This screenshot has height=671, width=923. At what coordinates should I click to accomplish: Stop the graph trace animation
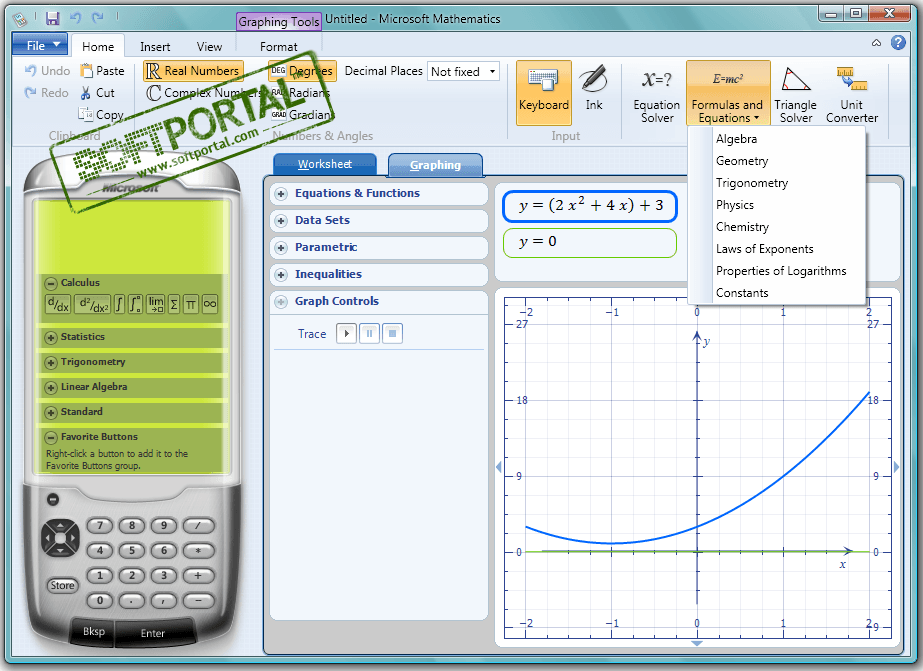[x=392, y=334]
